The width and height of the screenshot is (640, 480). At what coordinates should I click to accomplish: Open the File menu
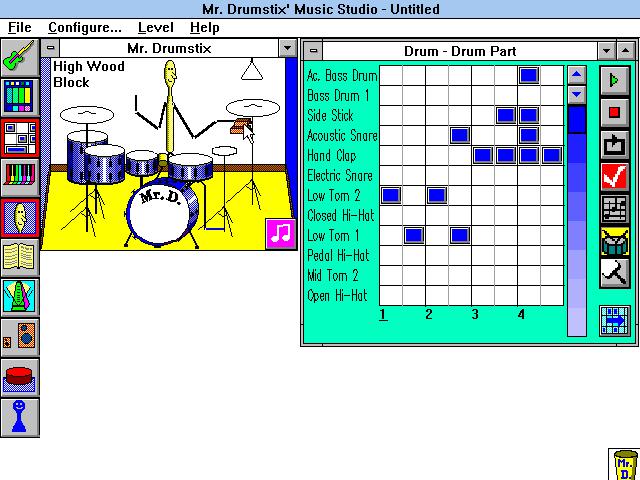(20, 27)
